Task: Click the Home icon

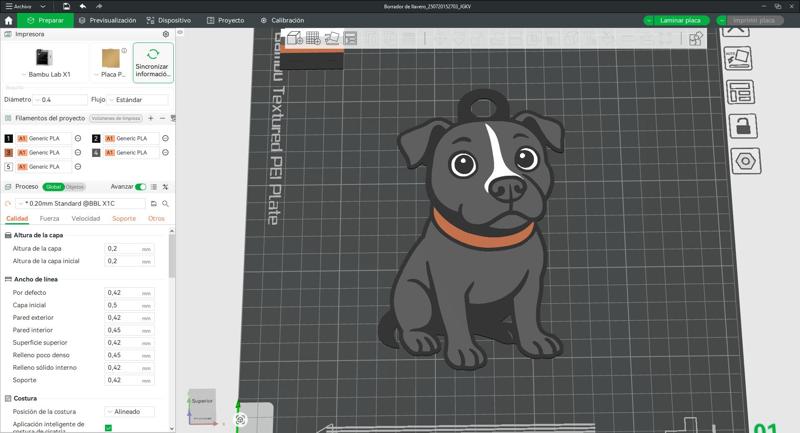Action: click(8, 20)
